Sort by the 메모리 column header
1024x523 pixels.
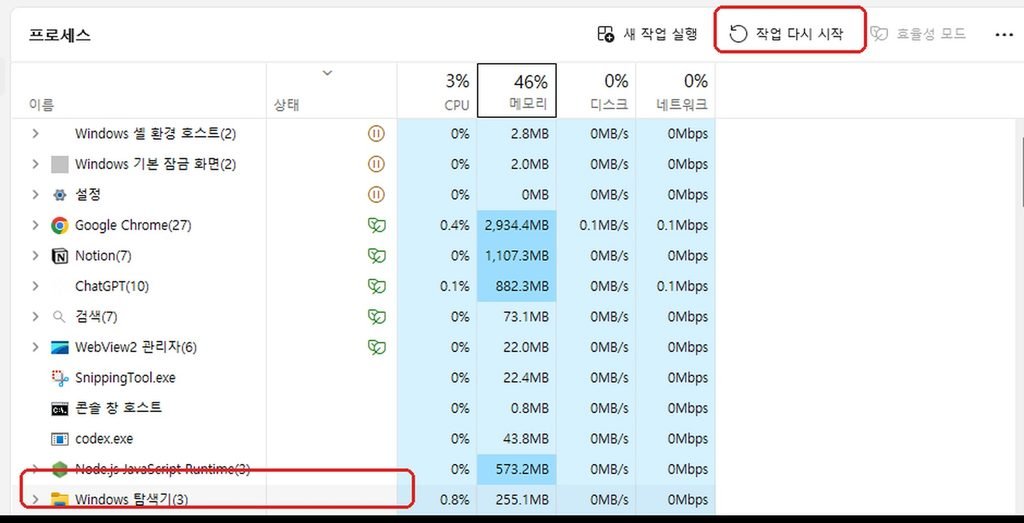point(517,91)
